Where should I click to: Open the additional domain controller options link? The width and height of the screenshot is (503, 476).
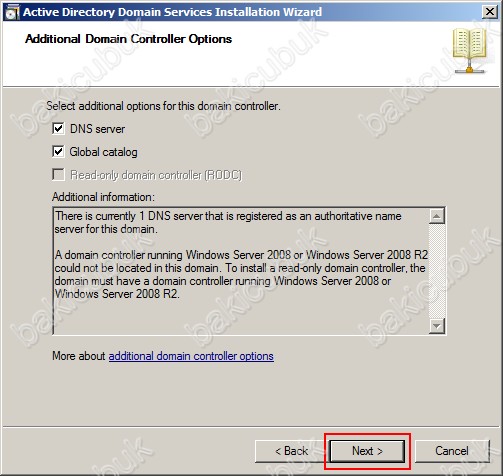191,356
